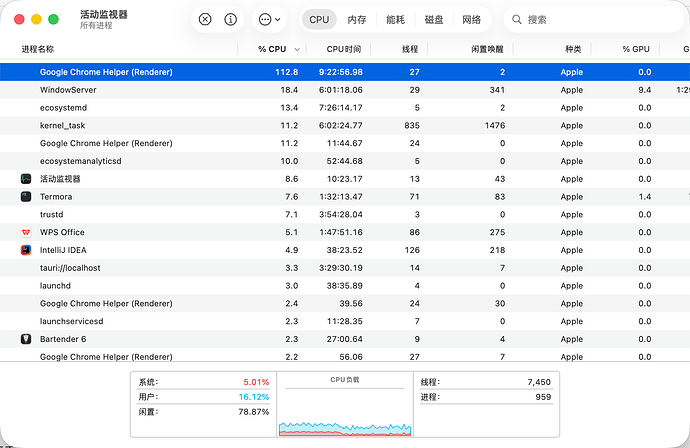
Task: Open the more actions ellipsis menu
Action: pyautogui.click(x=270, y=19)
